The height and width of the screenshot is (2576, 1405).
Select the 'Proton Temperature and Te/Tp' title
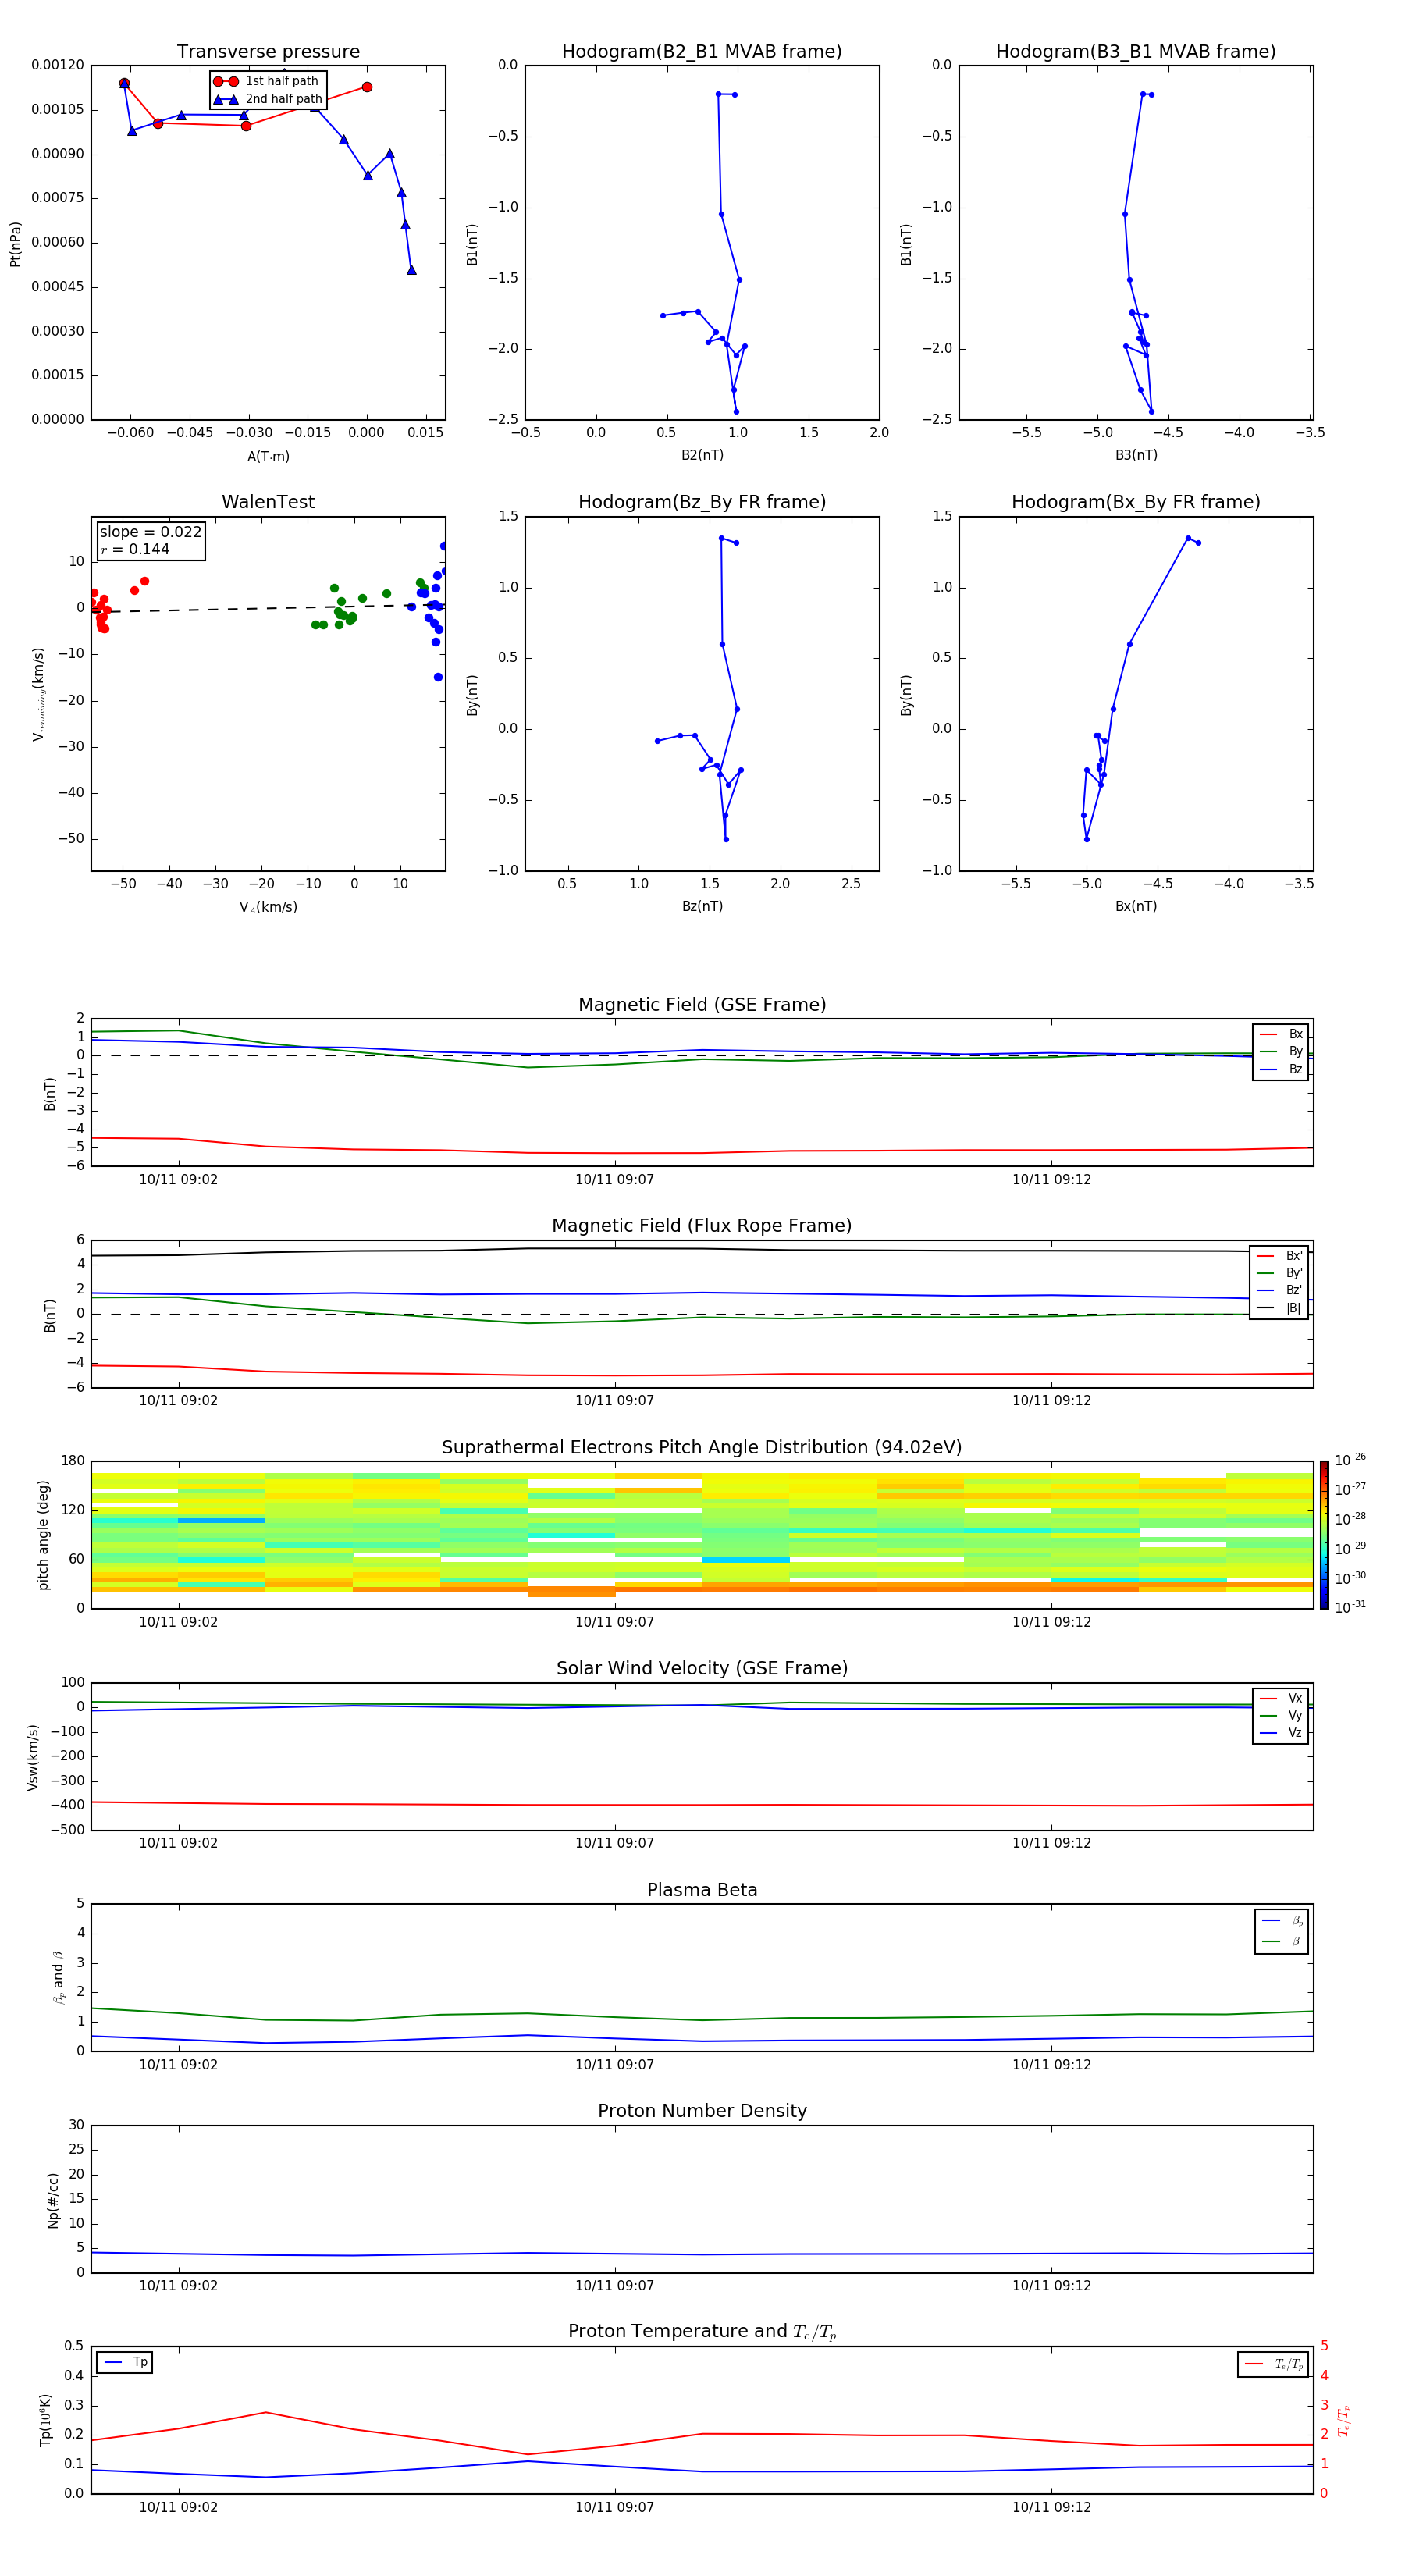click(x=702, y=2332)
